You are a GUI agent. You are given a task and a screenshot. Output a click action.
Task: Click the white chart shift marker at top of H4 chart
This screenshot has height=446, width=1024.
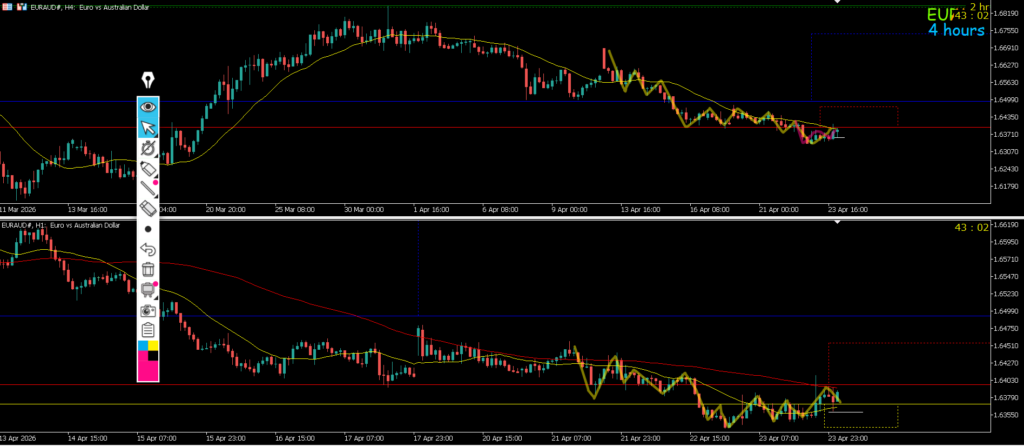click(x=837, y=3)
